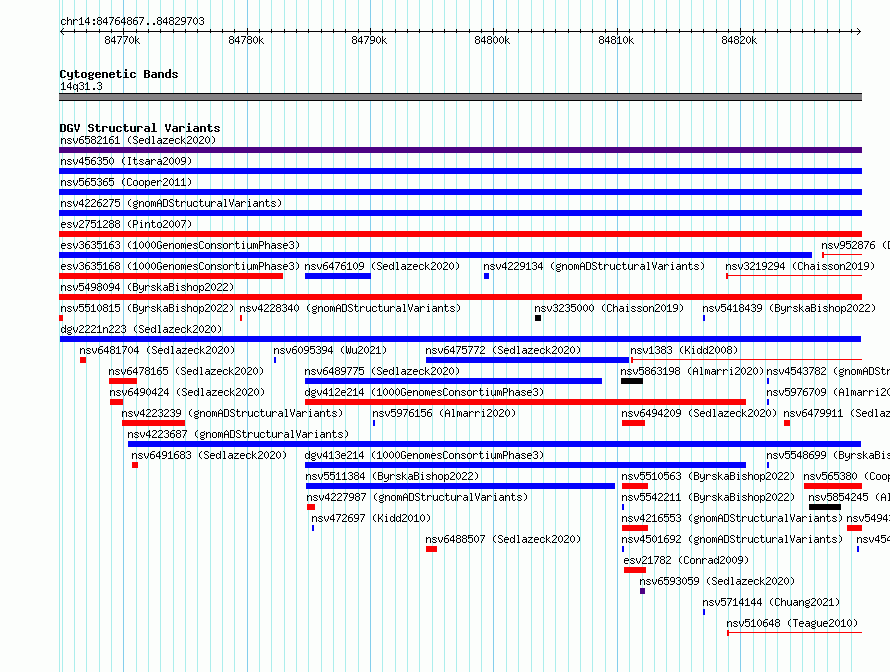Click the 84810k ruler position
The image size is (890, 672).
[616, 40]
